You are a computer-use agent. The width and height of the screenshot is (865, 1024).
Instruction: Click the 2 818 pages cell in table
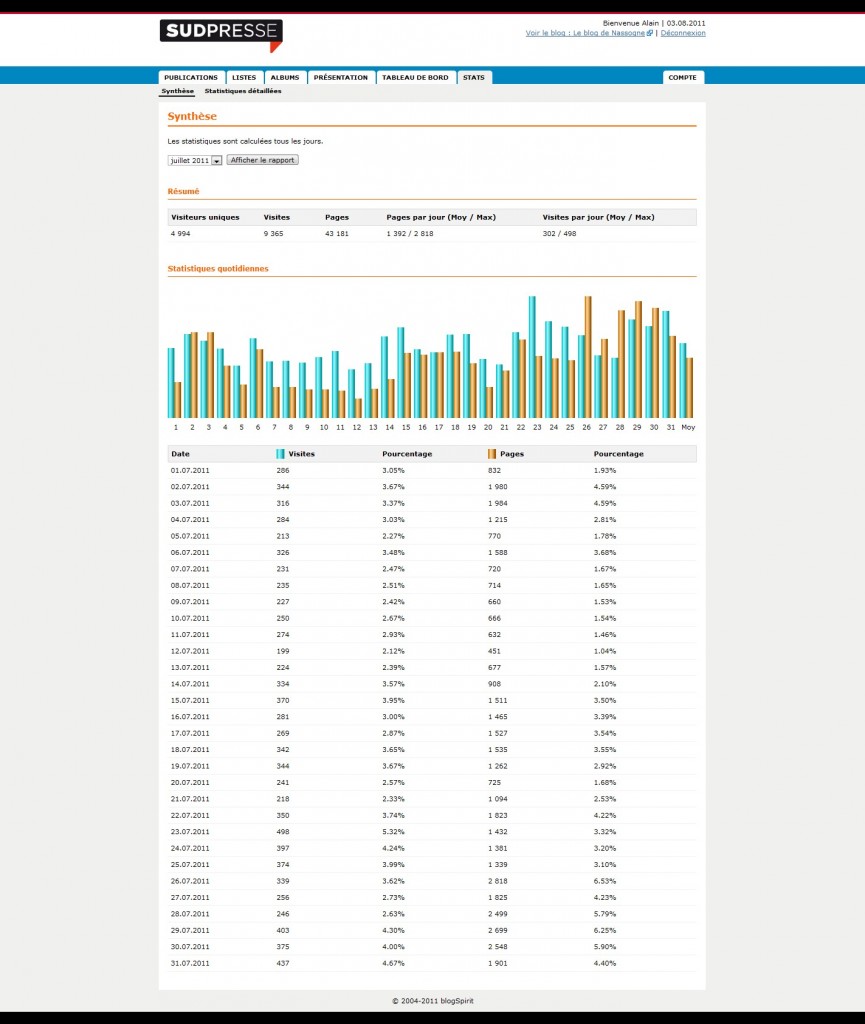(x=497, y=881)
